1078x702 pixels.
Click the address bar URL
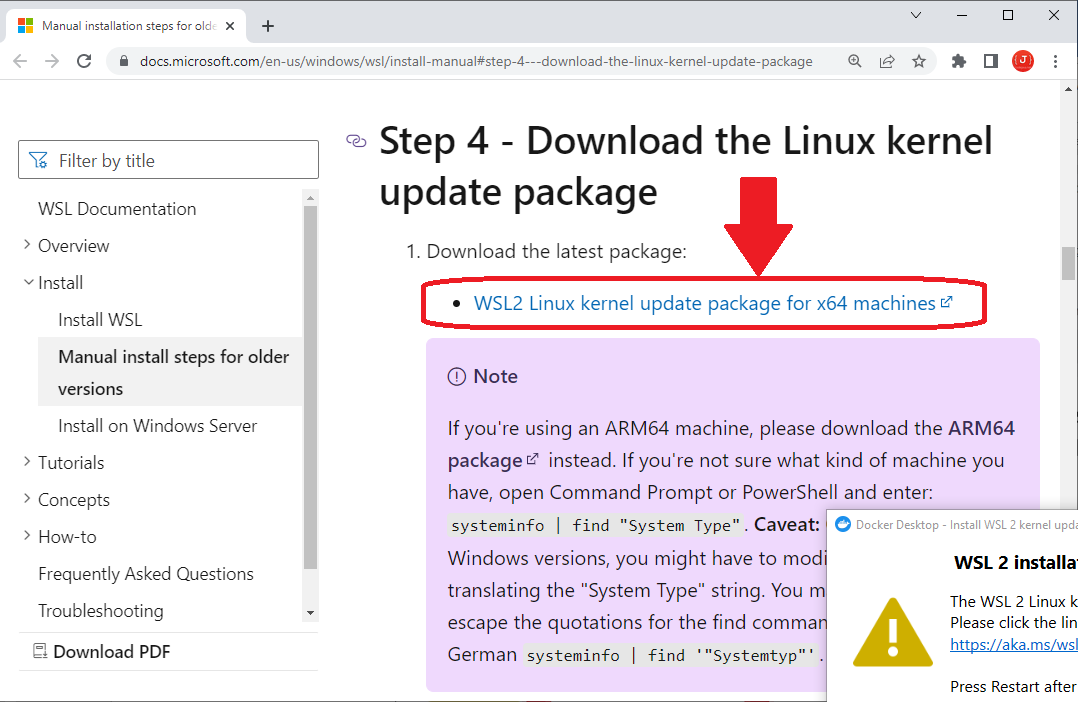click(476, 61)
